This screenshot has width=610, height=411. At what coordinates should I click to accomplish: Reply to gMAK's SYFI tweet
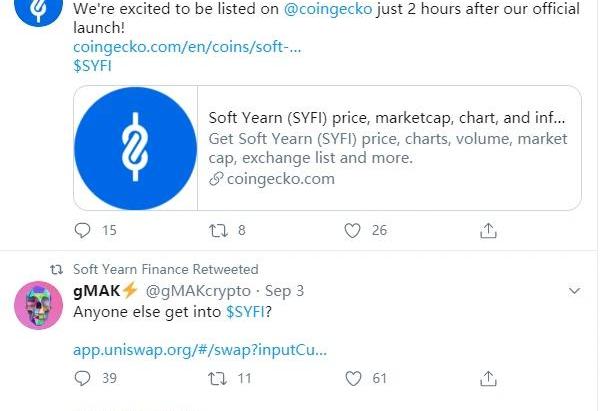click(x=83, y=379)
